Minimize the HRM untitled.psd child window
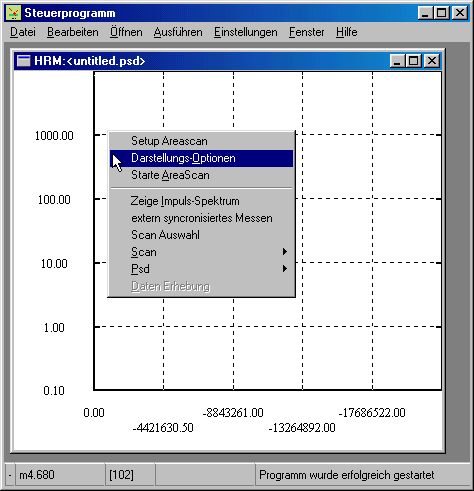Image resolution: width=474 pixels, height=491 pixels. point(397,61)
